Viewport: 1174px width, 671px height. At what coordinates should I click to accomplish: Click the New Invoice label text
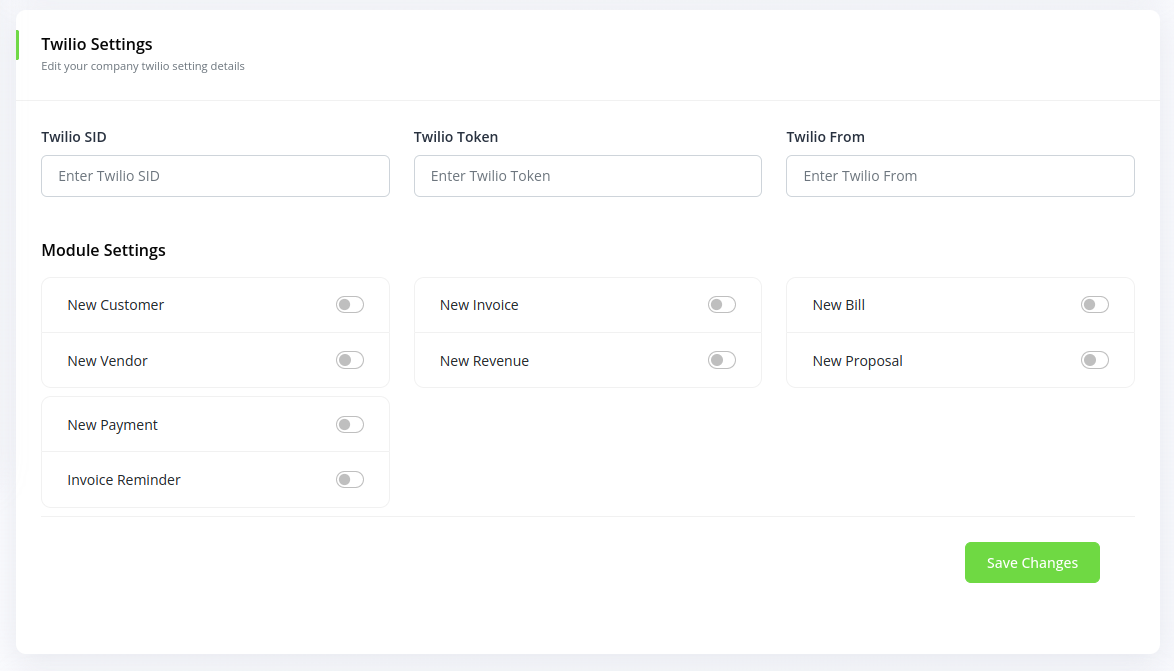tap(479, 305)
